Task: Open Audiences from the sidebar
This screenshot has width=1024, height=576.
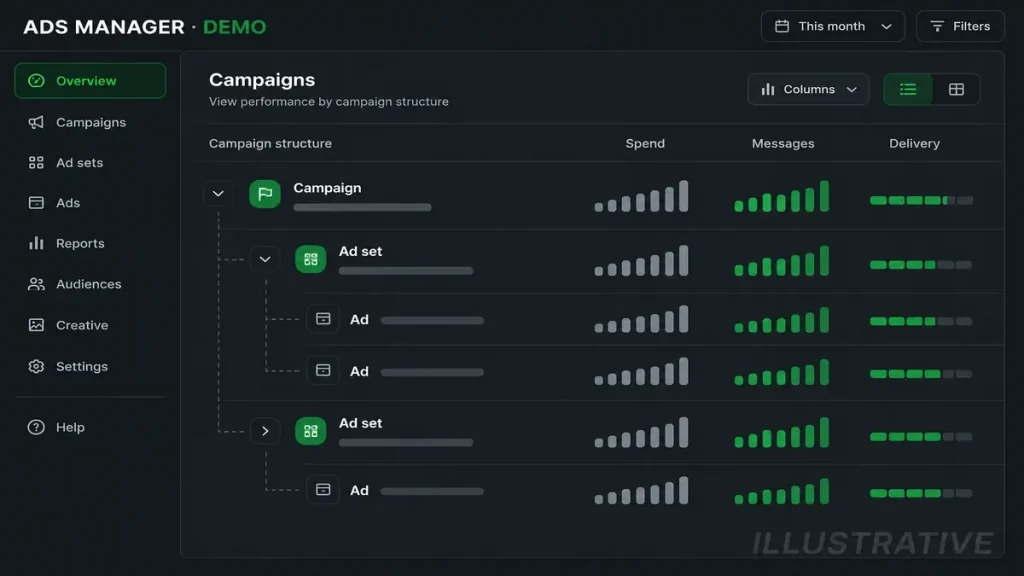Action: coord(90,284)
